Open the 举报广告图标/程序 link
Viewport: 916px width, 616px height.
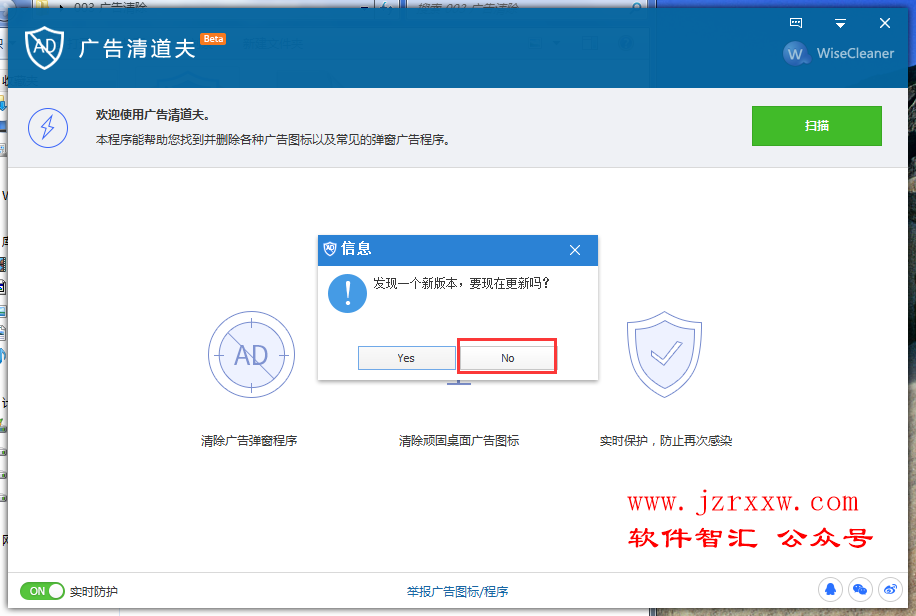tap(457, 591)
